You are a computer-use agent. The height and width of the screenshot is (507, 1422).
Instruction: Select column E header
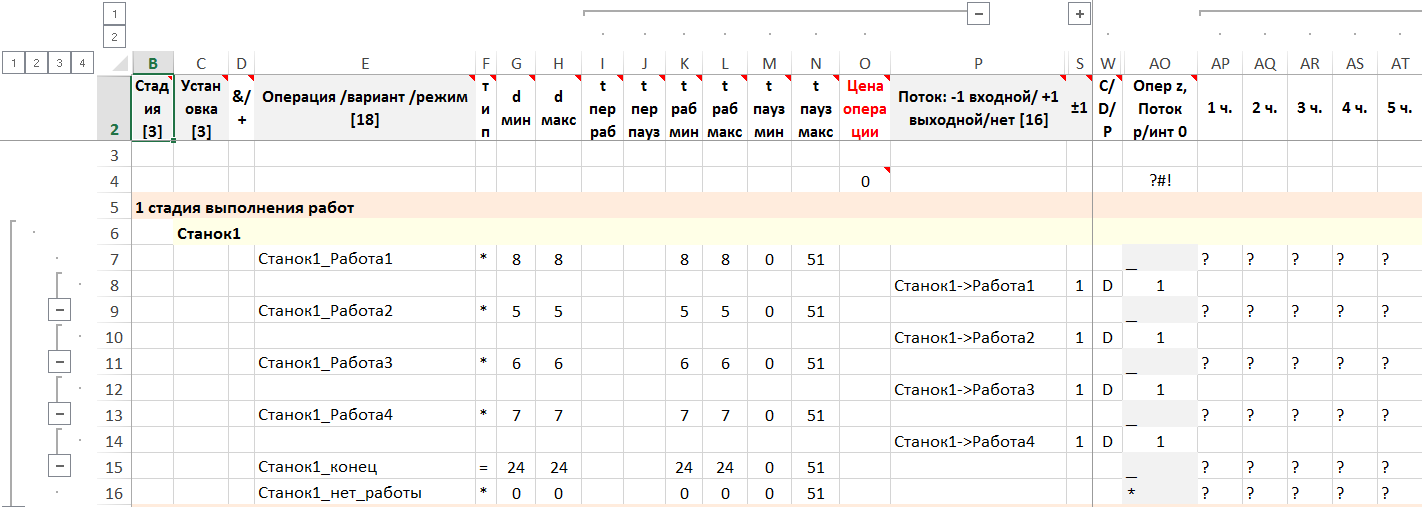click(x=364, y=63)
